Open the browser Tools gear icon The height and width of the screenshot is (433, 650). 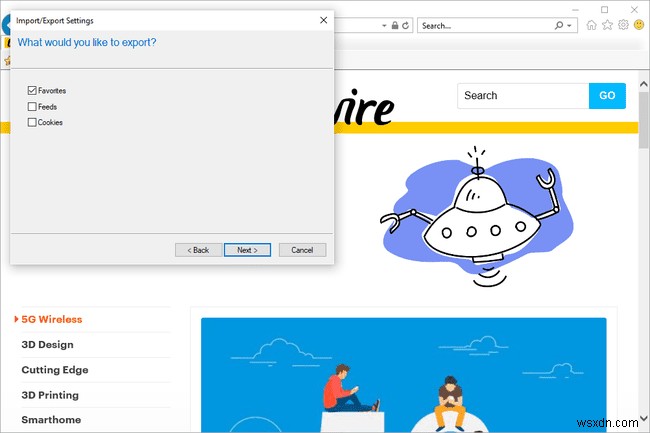(x=623, y=25)
